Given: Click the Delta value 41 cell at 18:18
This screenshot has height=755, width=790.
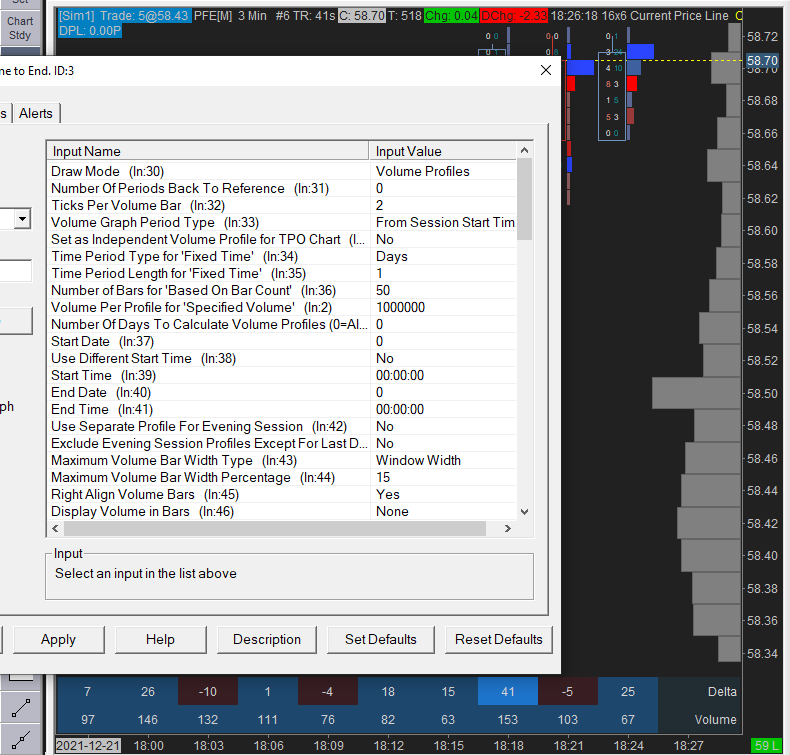Looking at the screenshot, I should pos(508,692).
